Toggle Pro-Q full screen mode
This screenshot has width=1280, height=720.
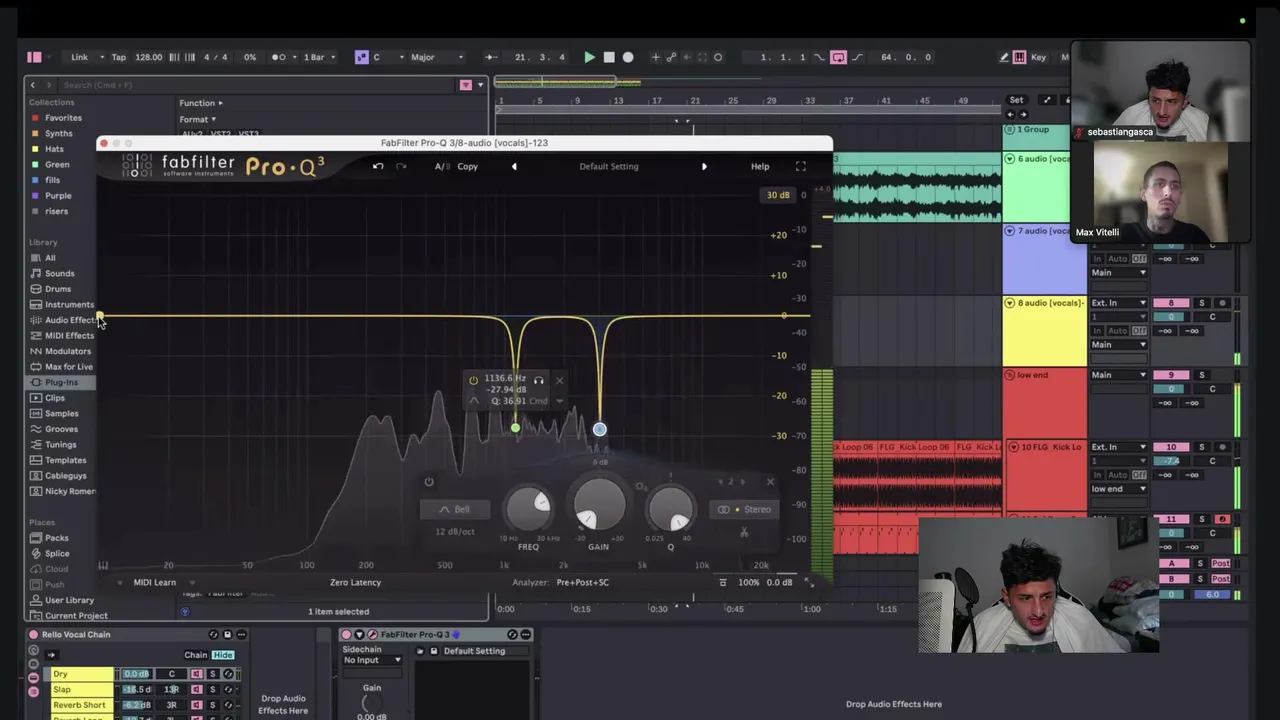[x=800, y=166]
